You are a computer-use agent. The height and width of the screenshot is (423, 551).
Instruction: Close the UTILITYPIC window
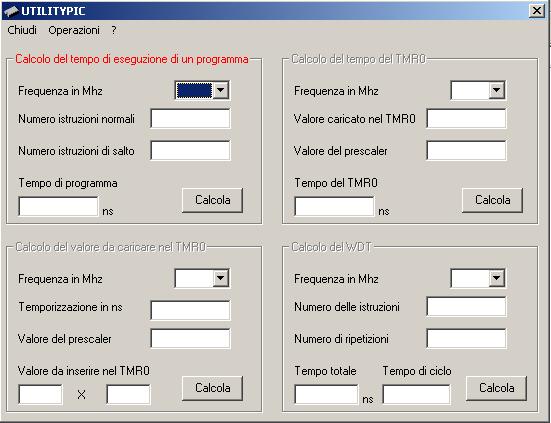click(x=537, y=11)
